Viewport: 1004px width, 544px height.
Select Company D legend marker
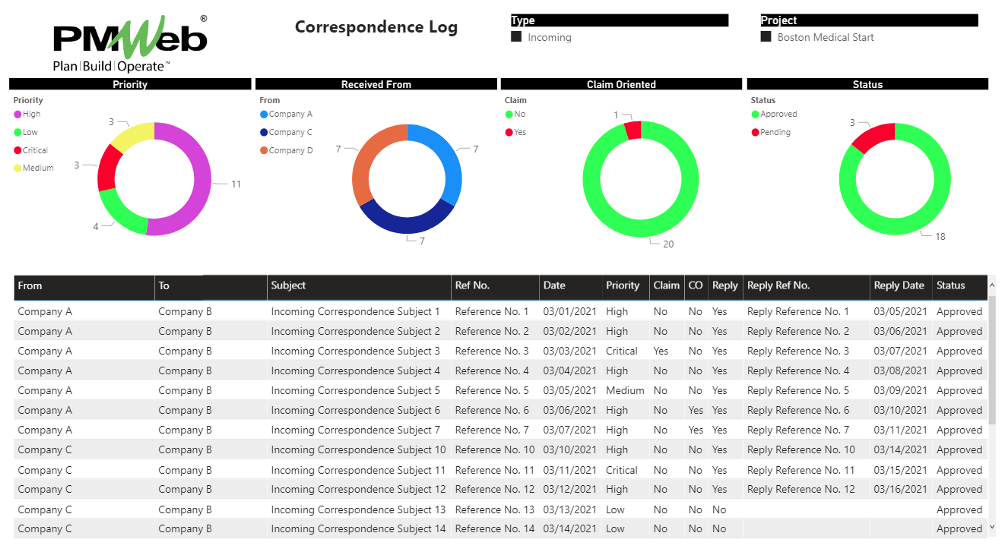pos(264,150)
